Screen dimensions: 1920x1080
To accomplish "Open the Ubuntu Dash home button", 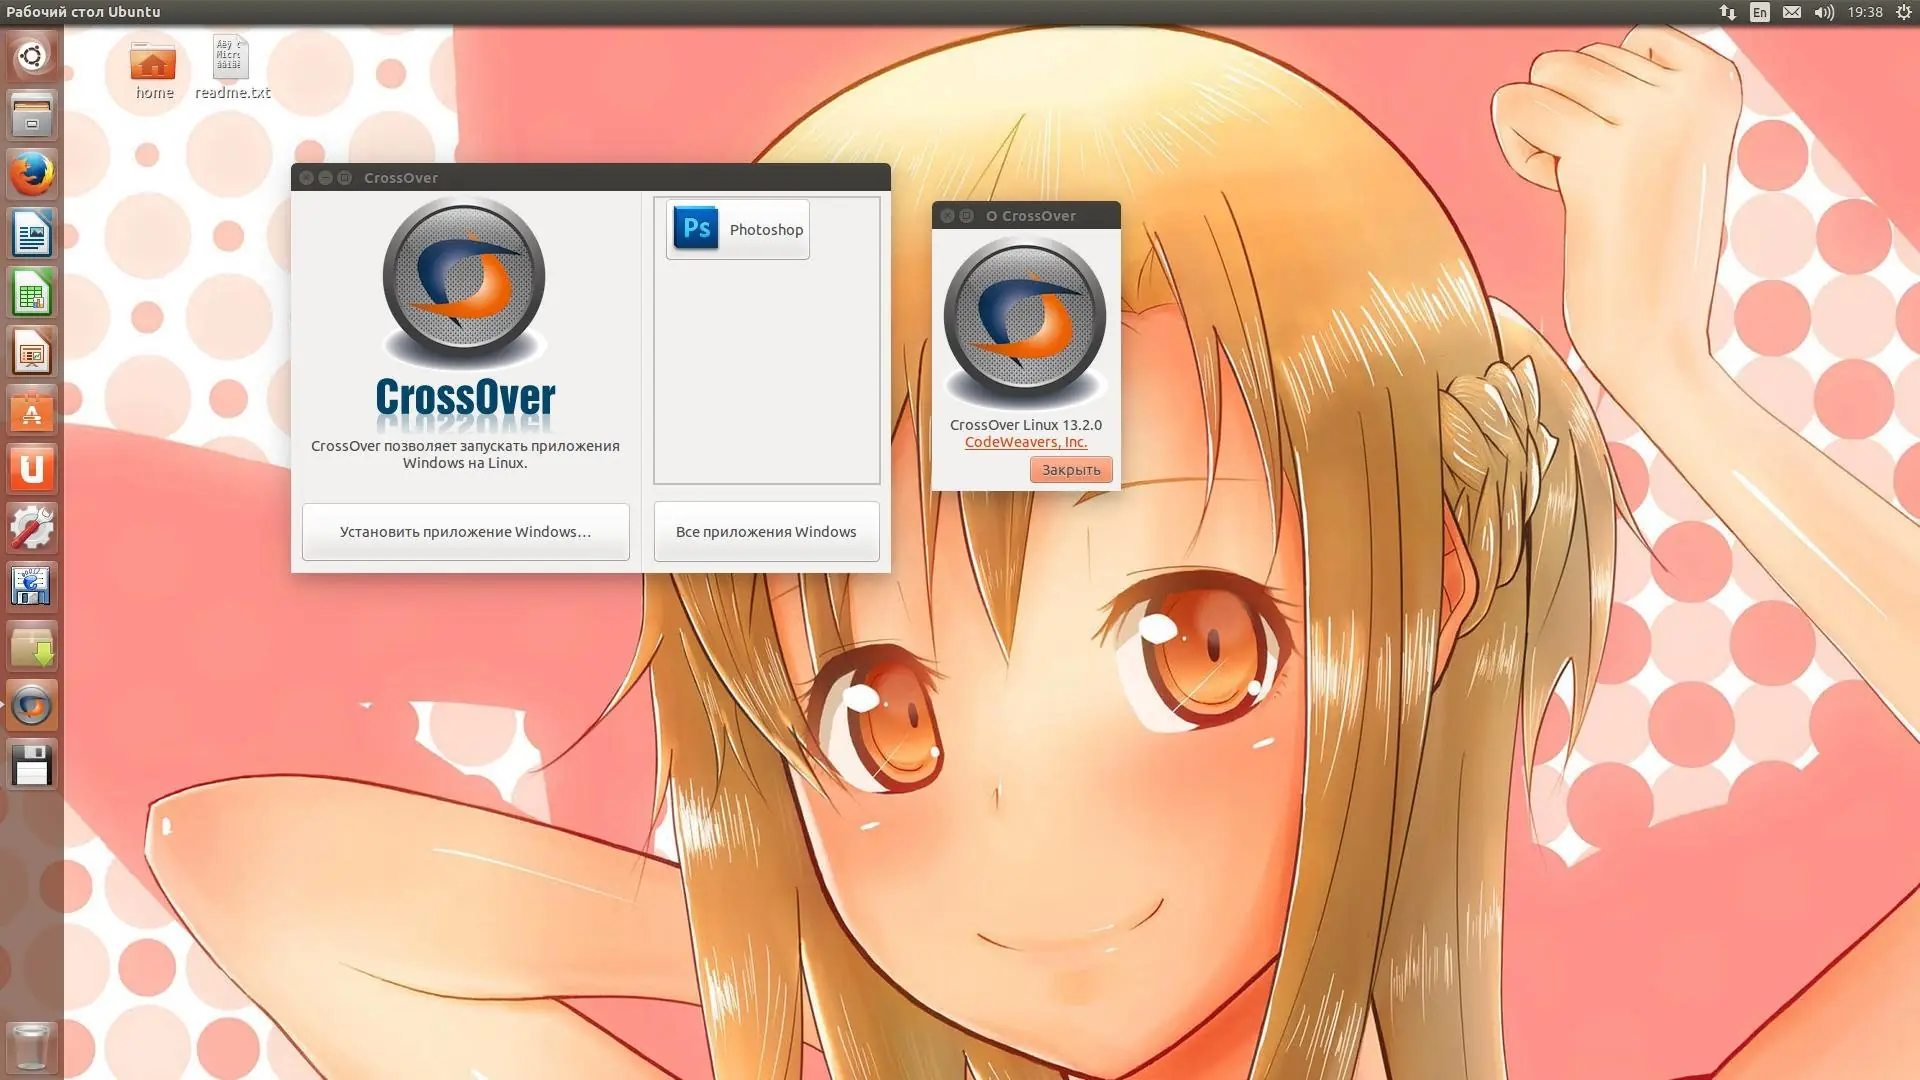I will [32, 56].
